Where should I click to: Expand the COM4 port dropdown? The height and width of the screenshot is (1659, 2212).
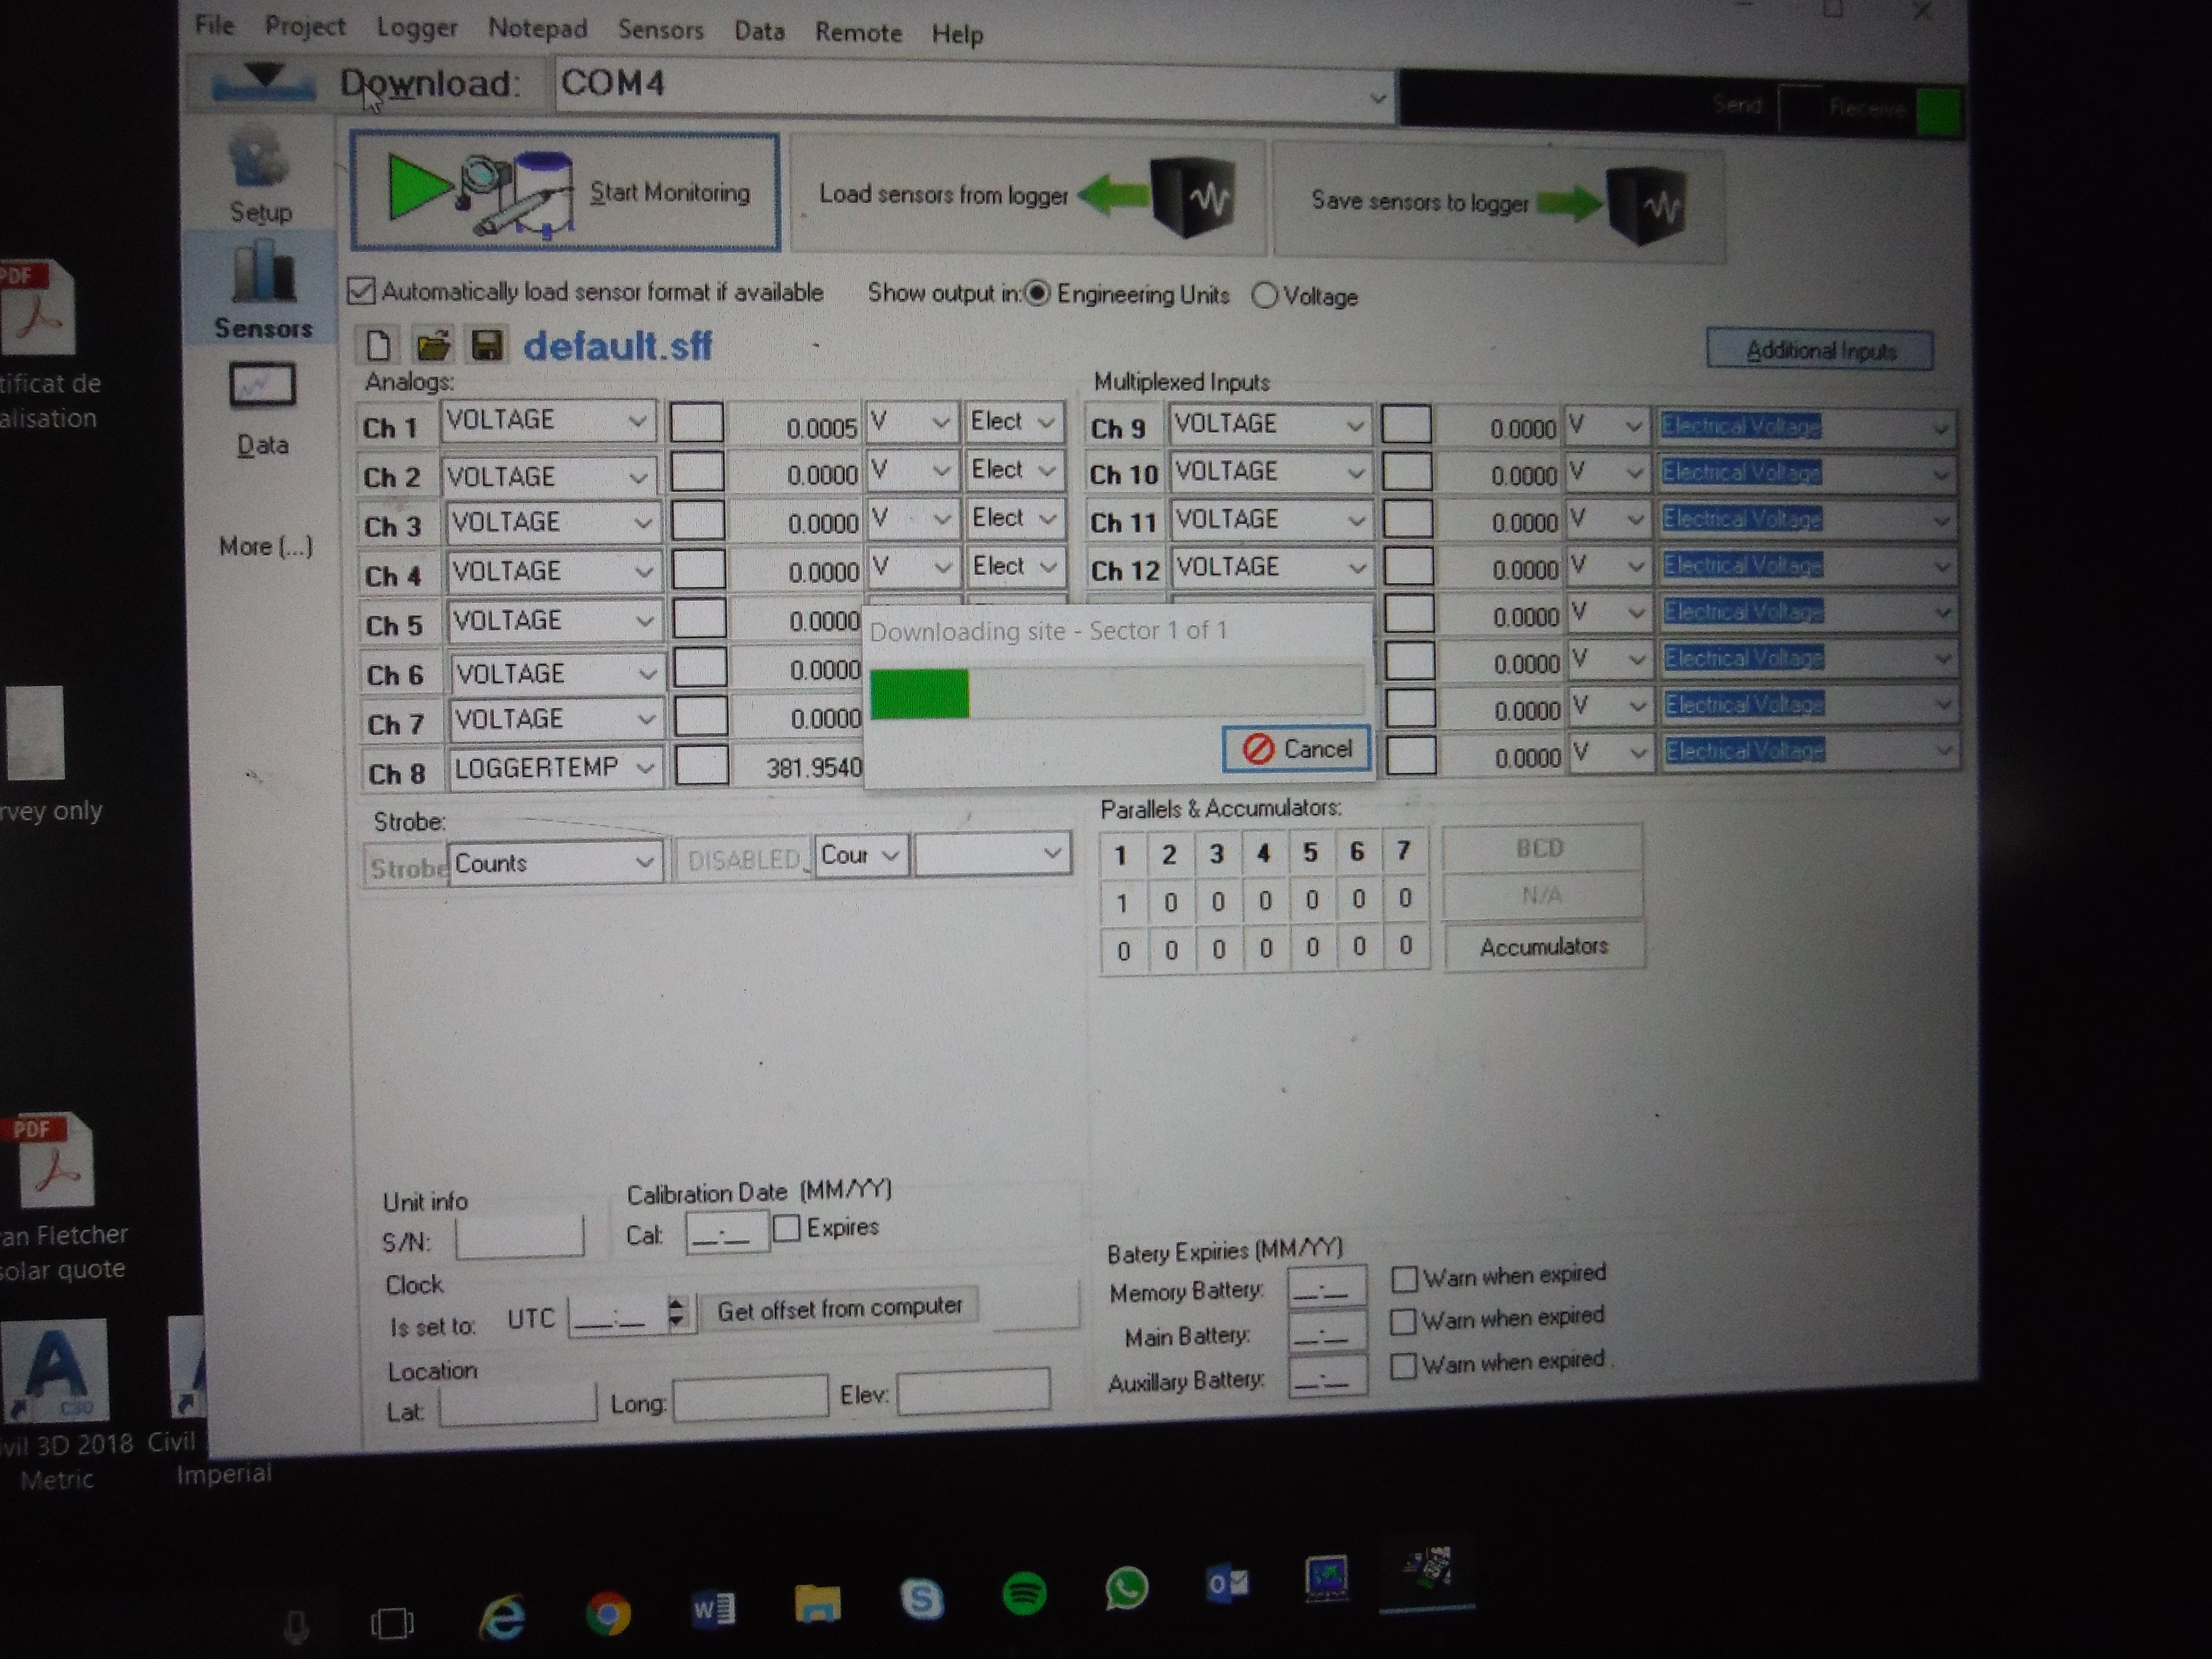(1377, 98)
